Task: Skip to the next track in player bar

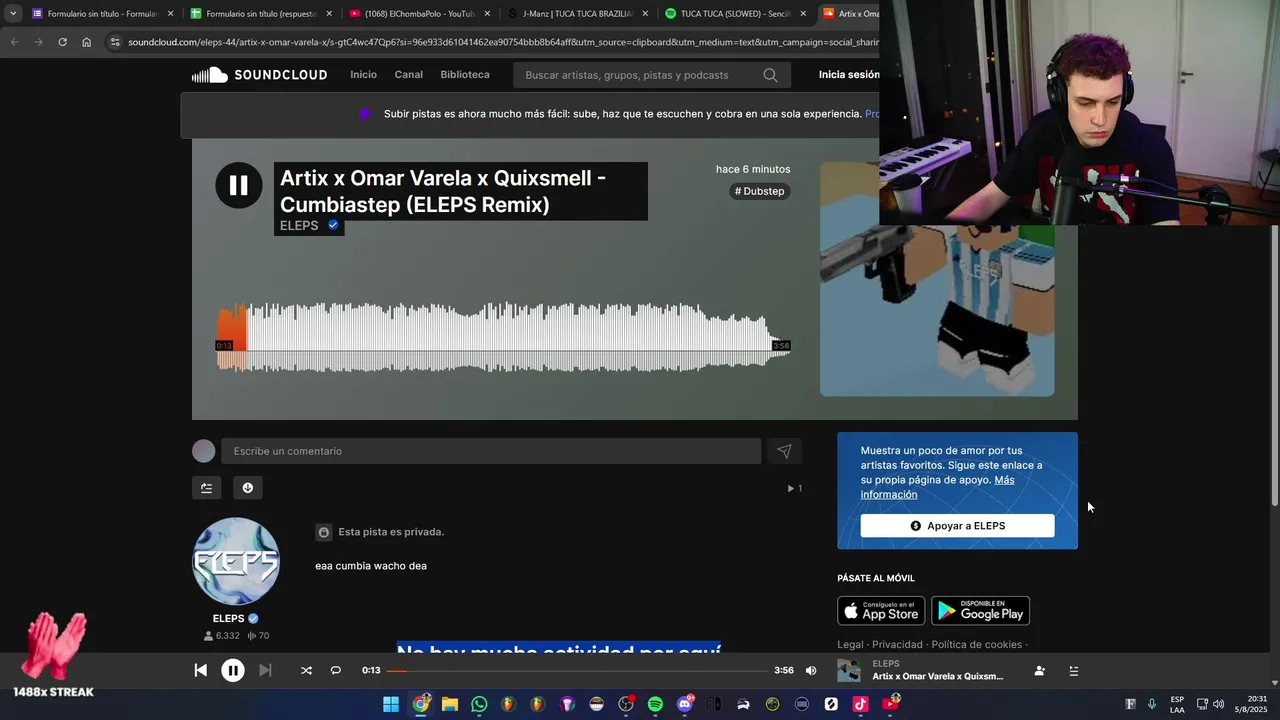Action: click(265, 671)
